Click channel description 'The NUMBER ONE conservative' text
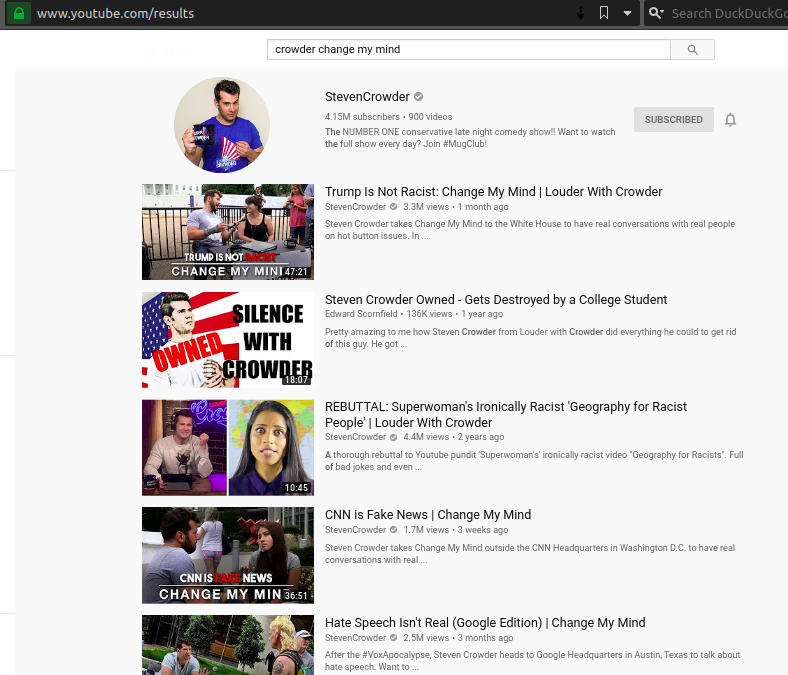This screenshot has width=788, height=675. pos(470,138)
